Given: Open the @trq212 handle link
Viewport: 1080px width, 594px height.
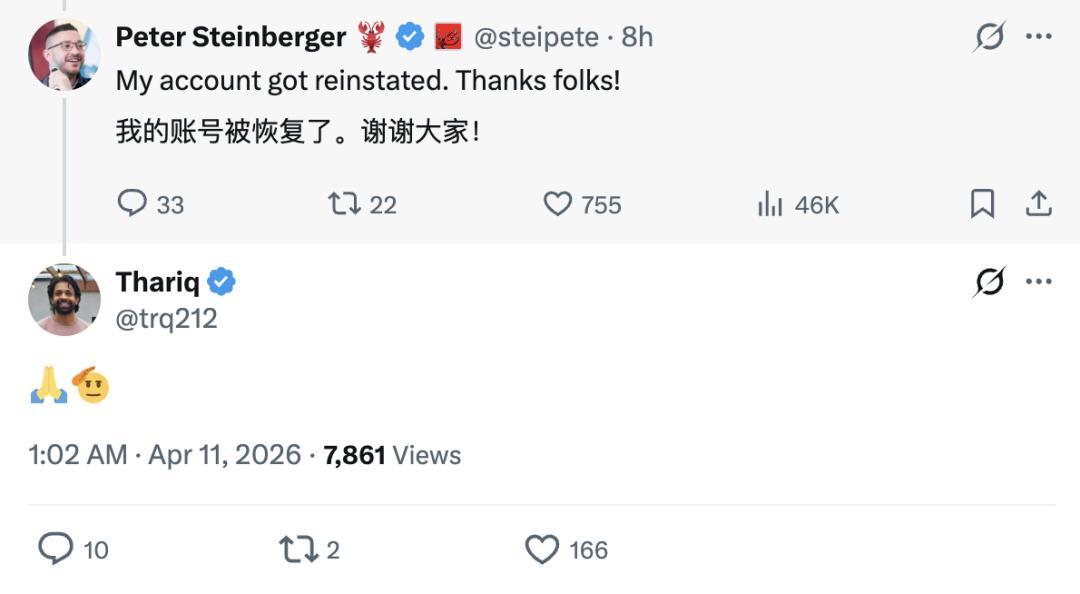Looking at the screenshot, I should pyautogui.click(x=167, y=318).
